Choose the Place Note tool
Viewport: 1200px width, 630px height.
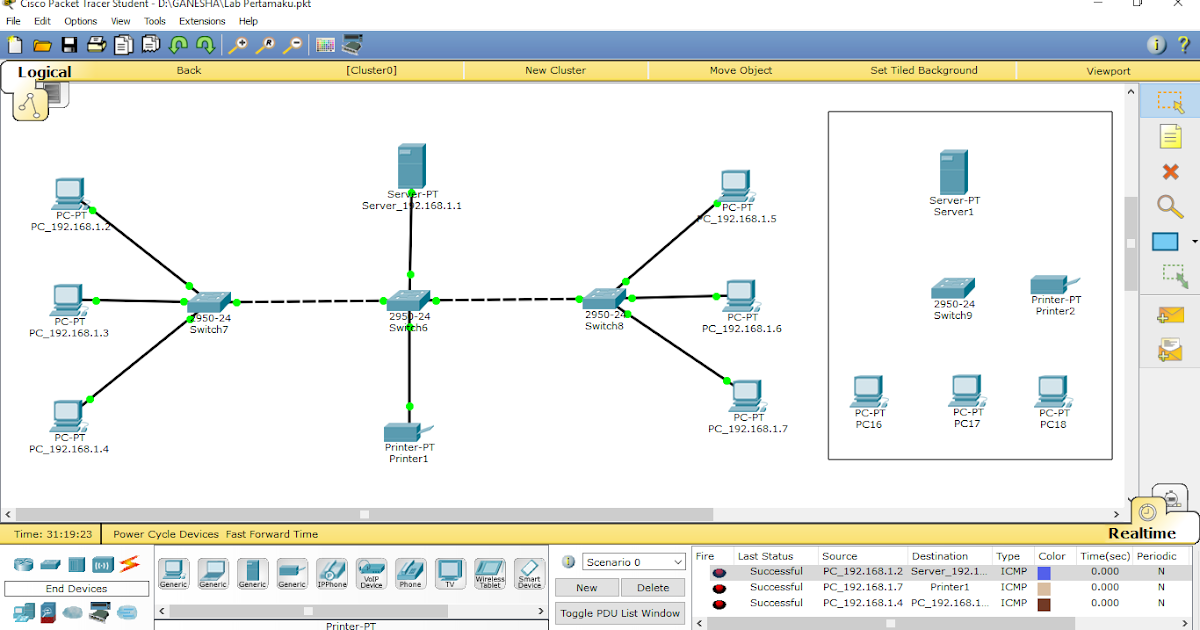(1170, 136)
